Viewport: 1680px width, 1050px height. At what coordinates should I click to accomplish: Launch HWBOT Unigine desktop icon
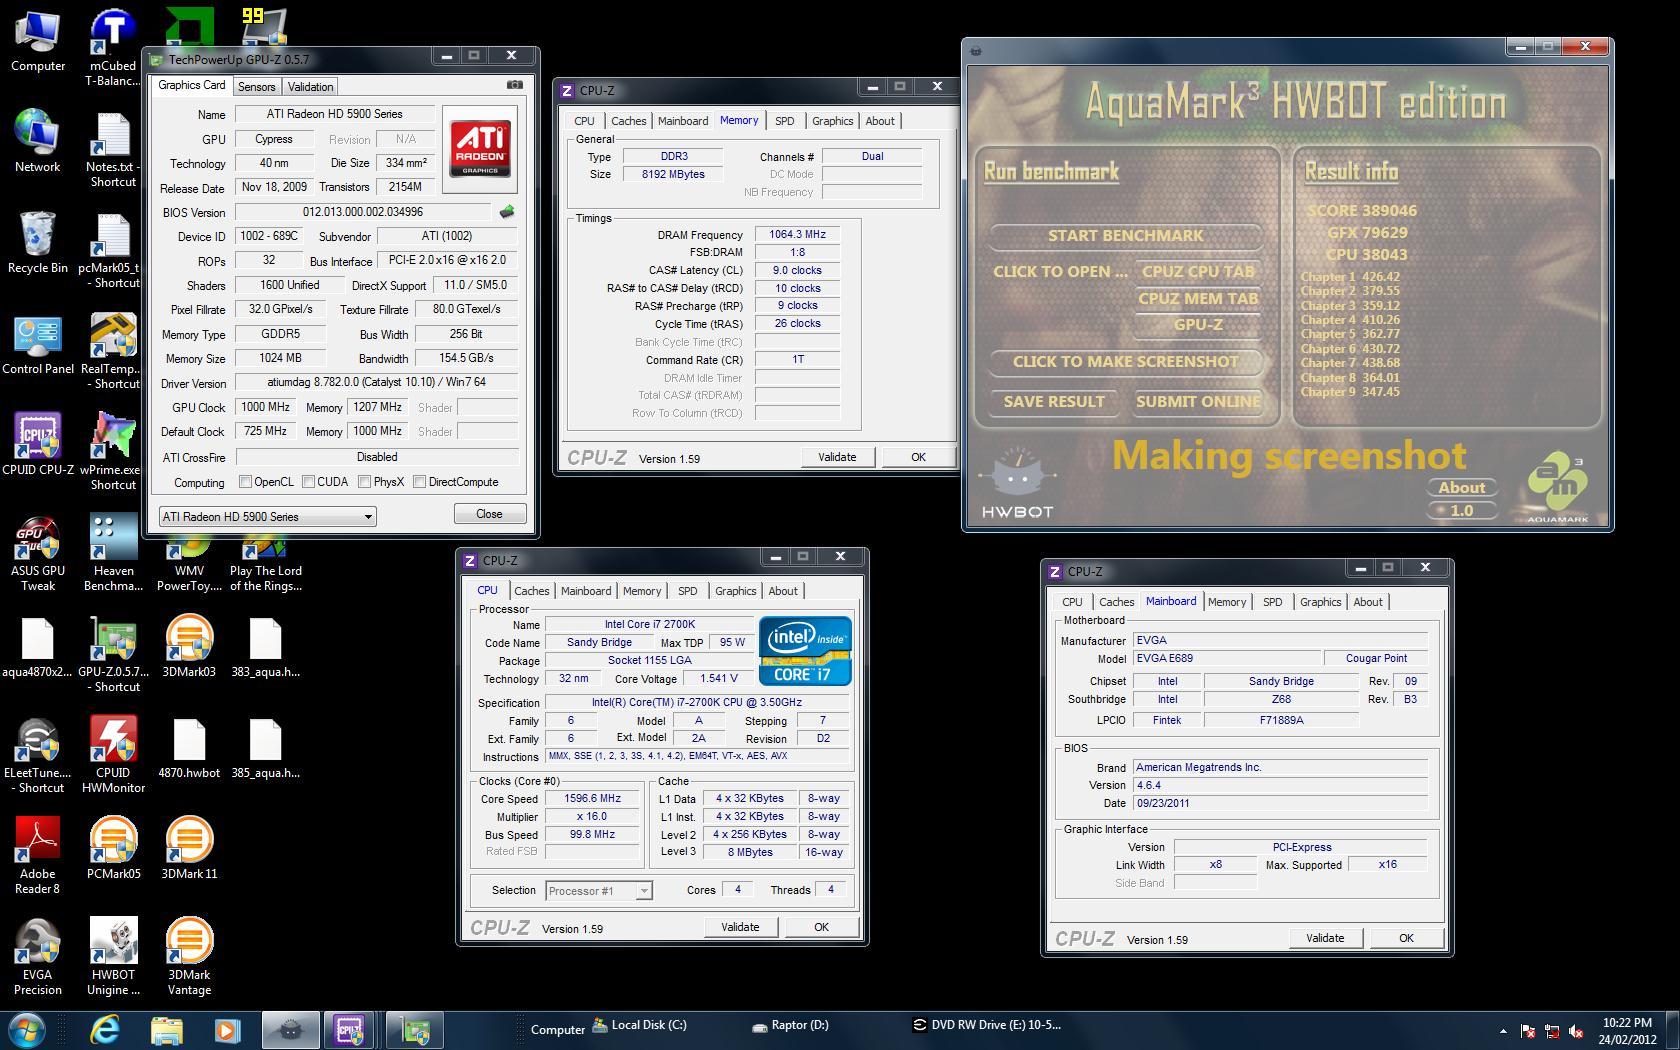(x=112, y=957)
